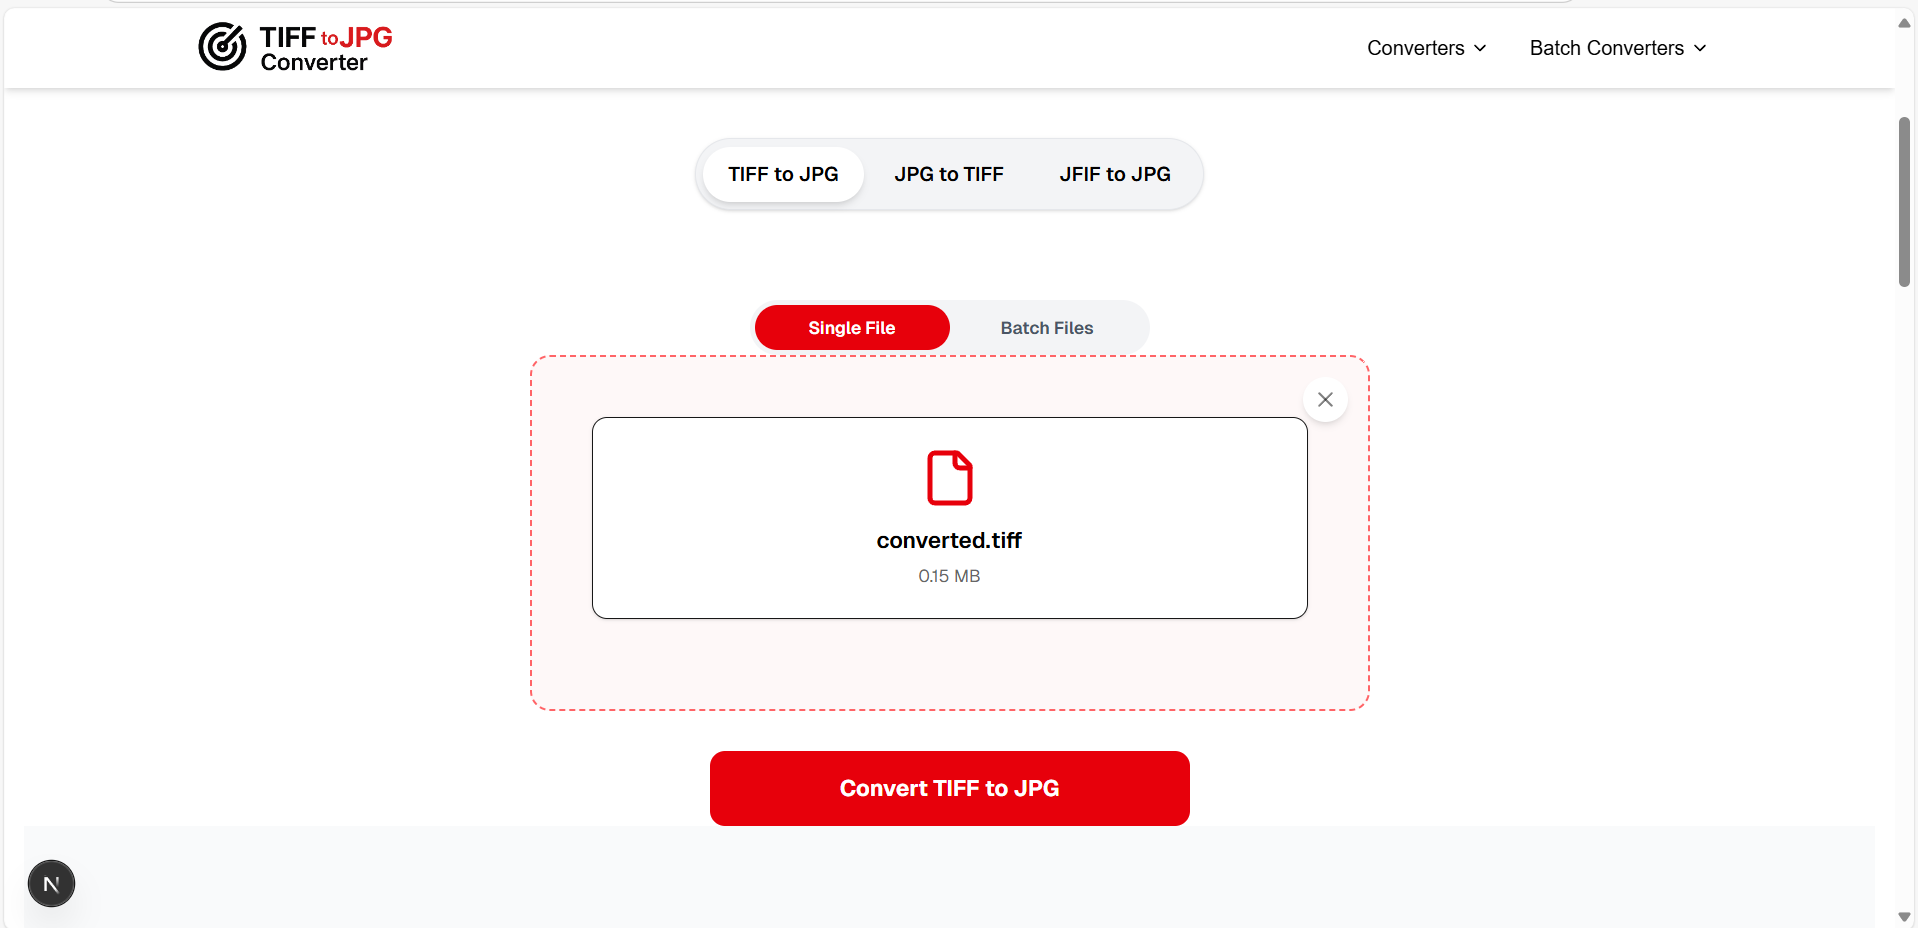Toggle JPG to TIFF conversion mode

[948, 173]
